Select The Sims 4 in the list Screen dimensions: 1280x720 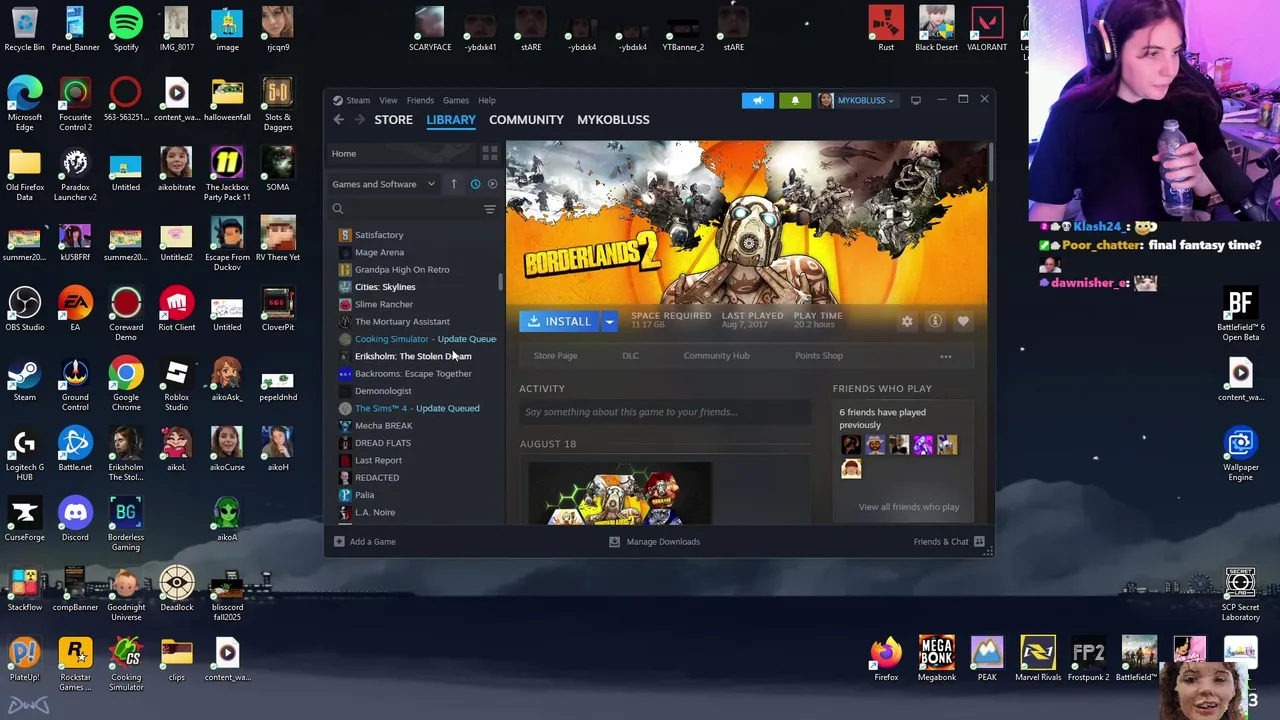[x=417, y=408]
